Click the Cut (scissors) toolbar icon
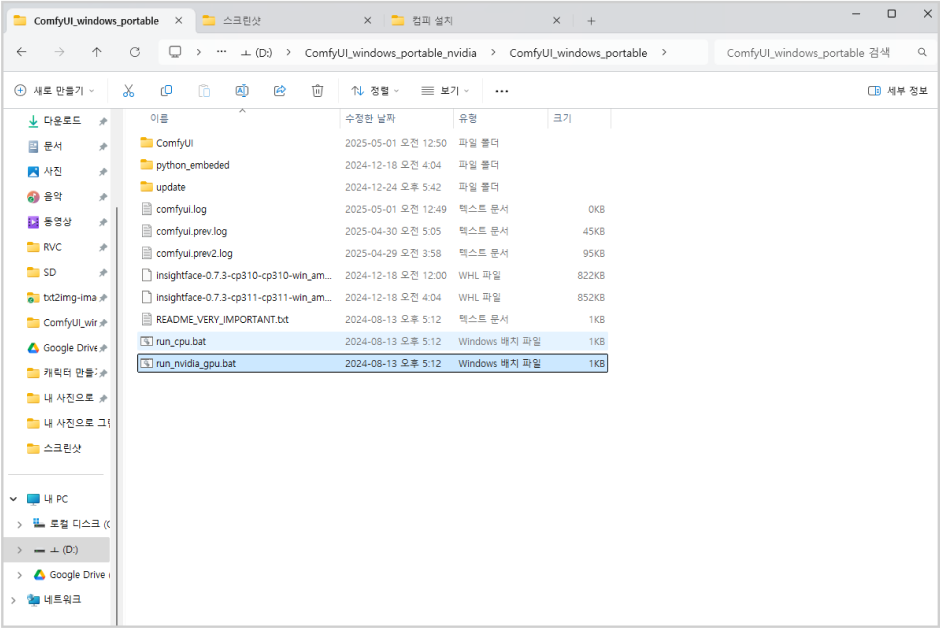Viewport: 940px width, 628px height. [x=128, y=91]
